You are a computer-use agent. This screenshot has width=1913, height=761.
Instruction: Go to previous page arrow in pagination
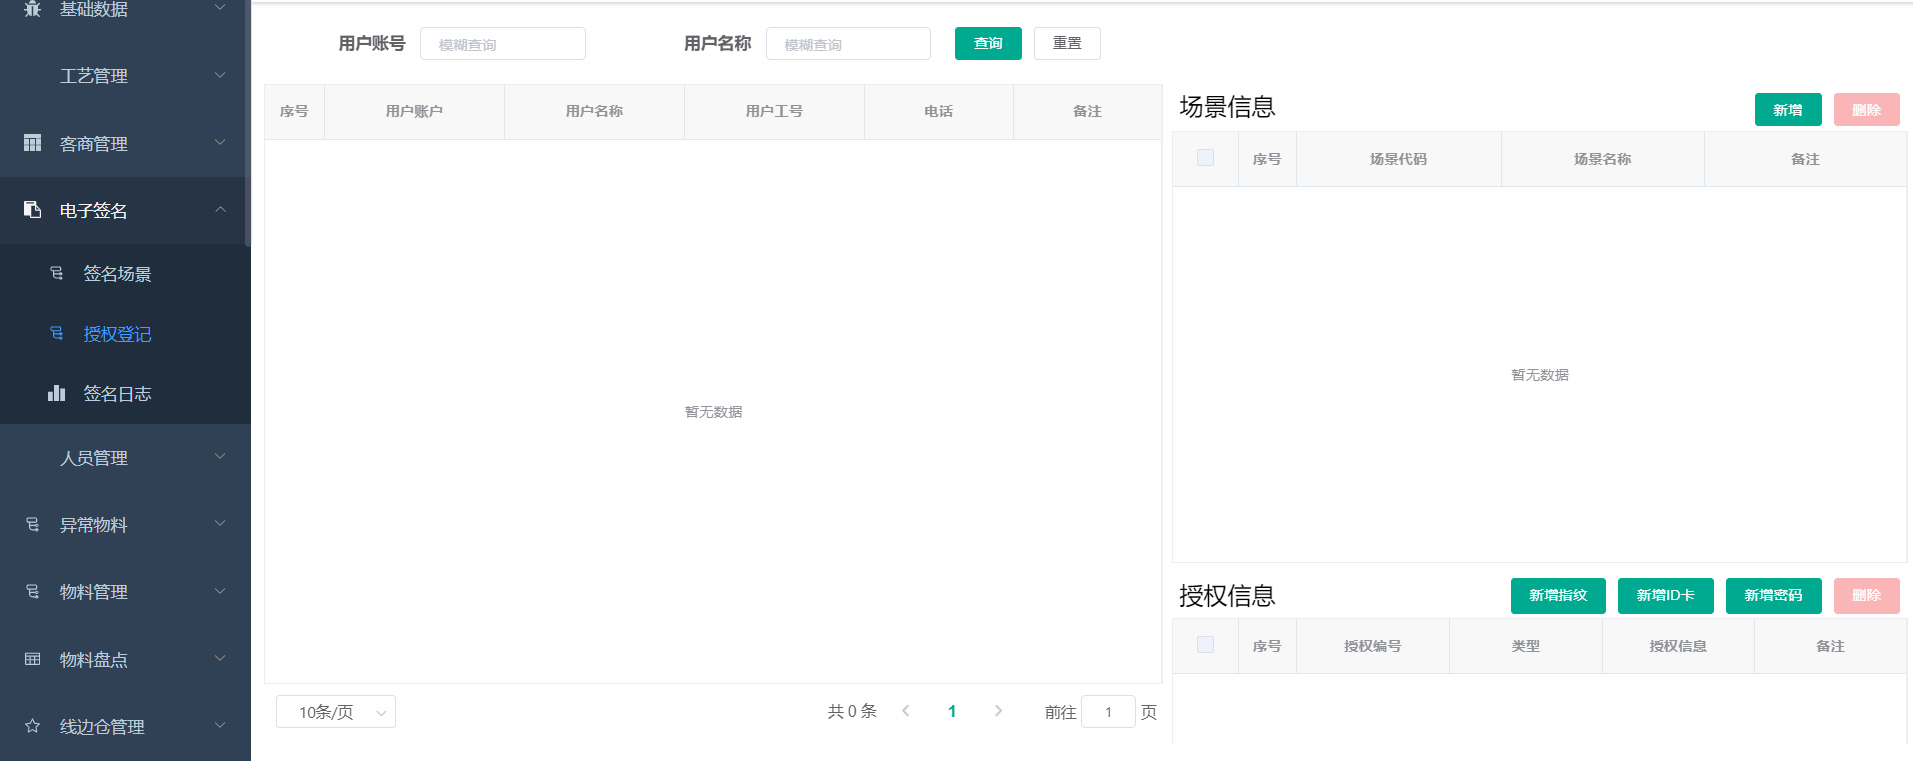[x=906, y=711]
